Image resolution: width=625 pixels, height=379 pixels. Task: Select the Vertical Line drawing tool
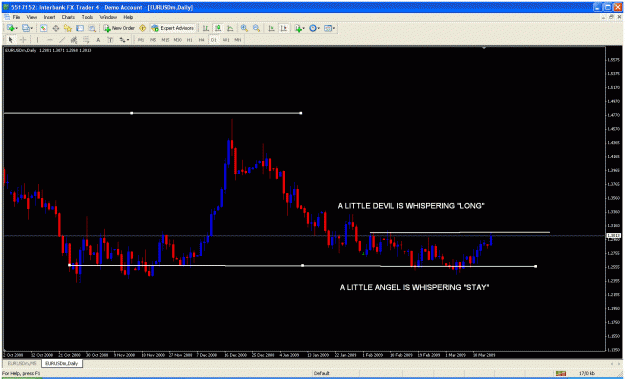pos(37,40)
